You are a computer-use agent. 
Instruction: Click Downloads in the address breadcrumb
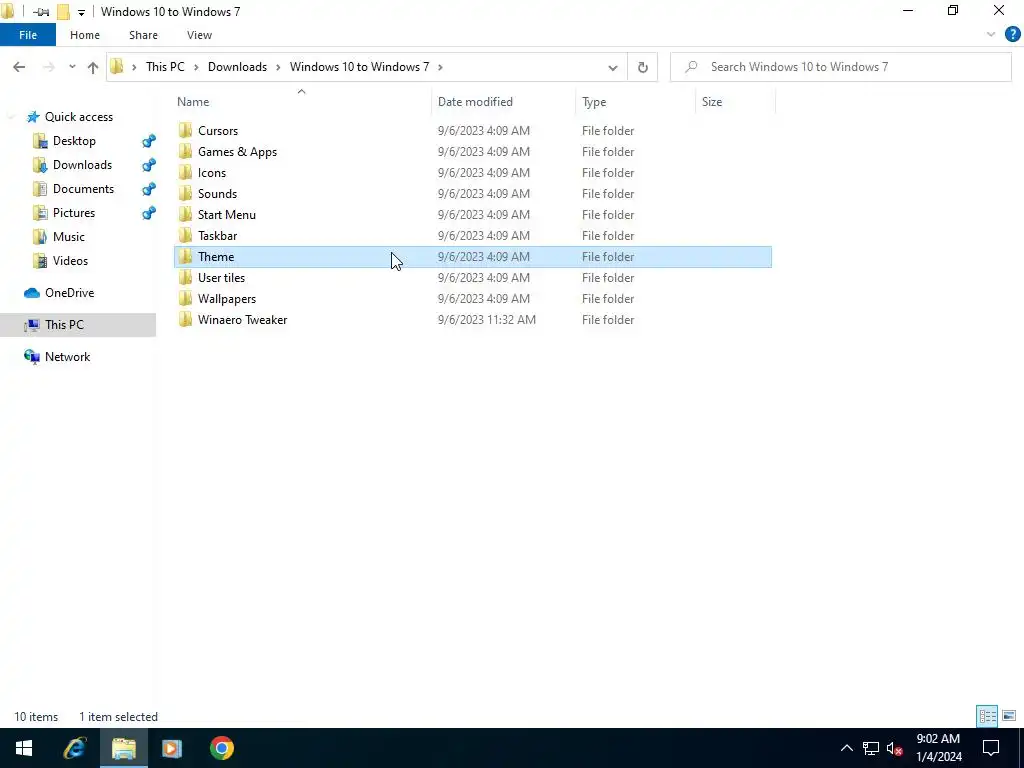237,67
